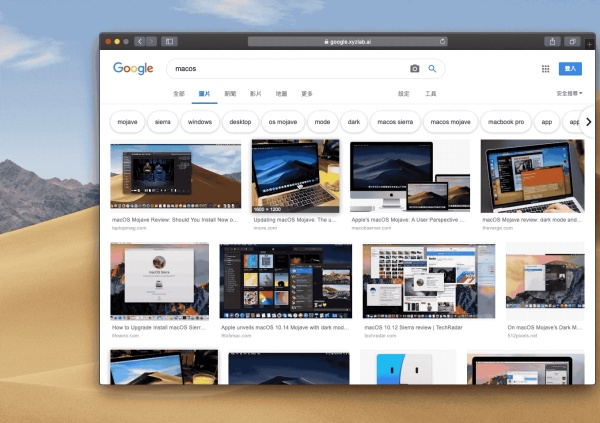This screenshot has height=423, width=600.
Task: Open Apple unveils macOS 10.14 thumbnail
Action: (x=285, y=281)
